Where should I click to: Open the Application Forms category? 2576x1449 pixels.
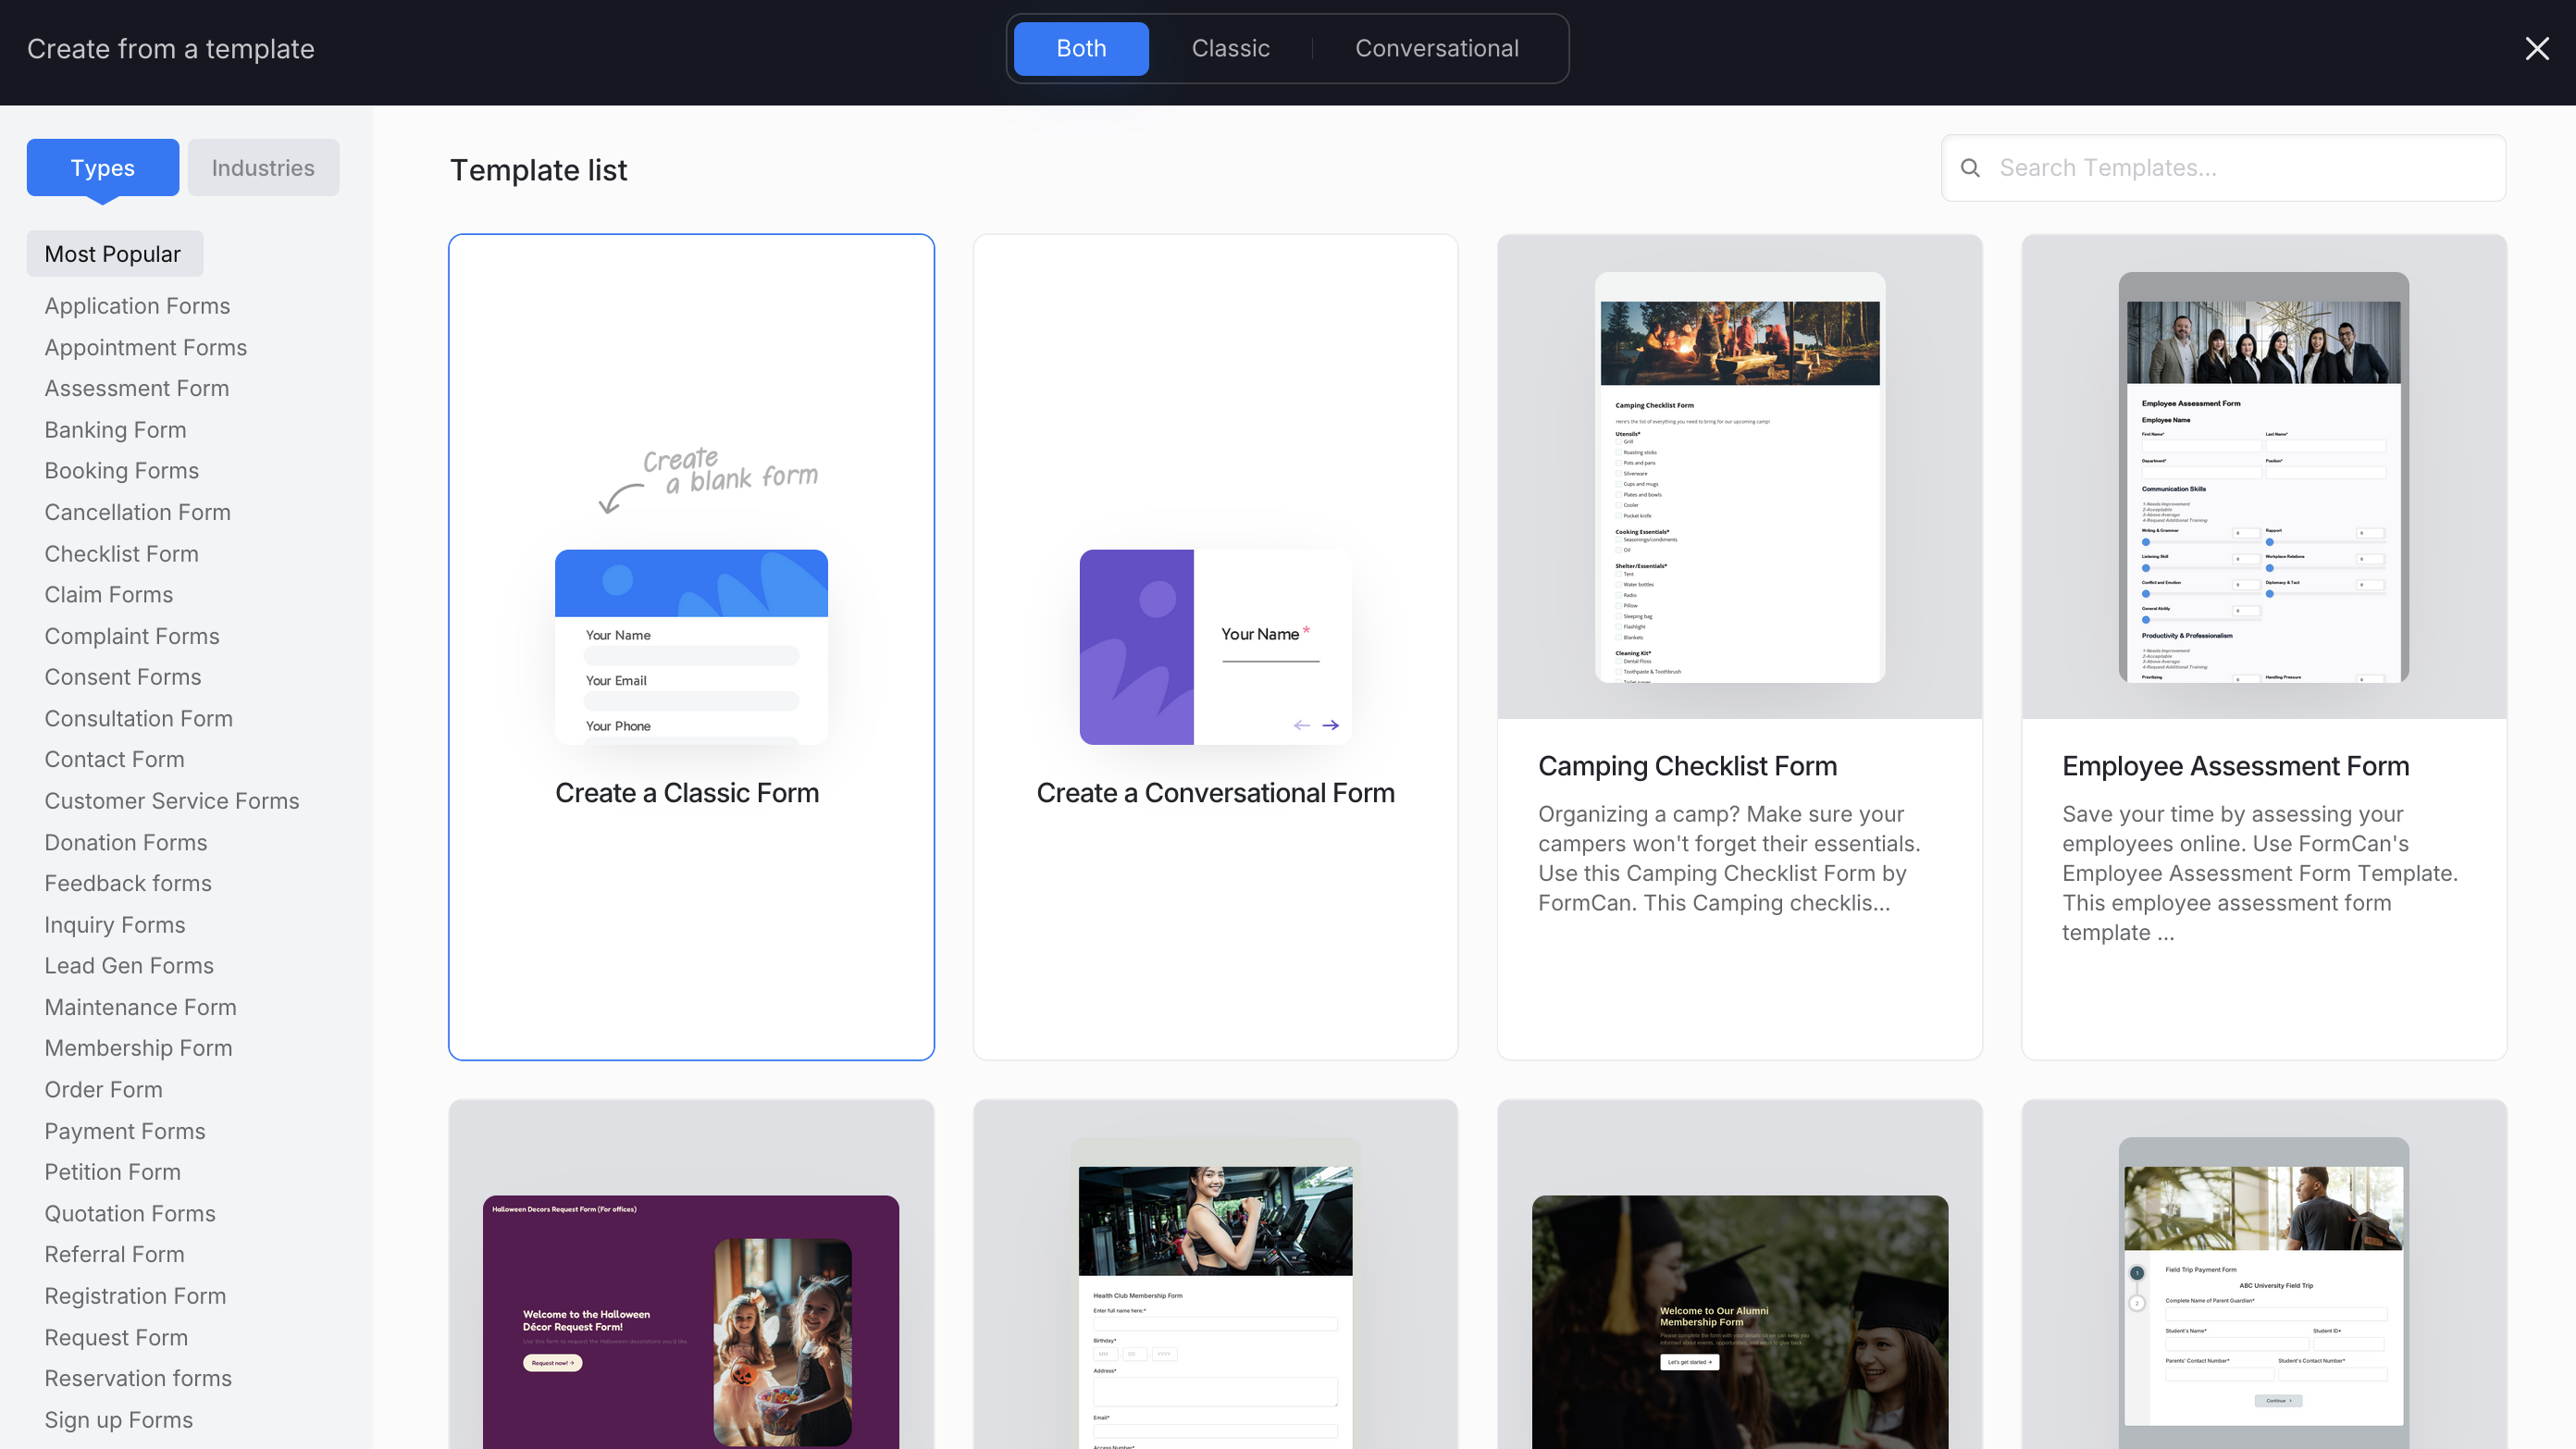137,306
